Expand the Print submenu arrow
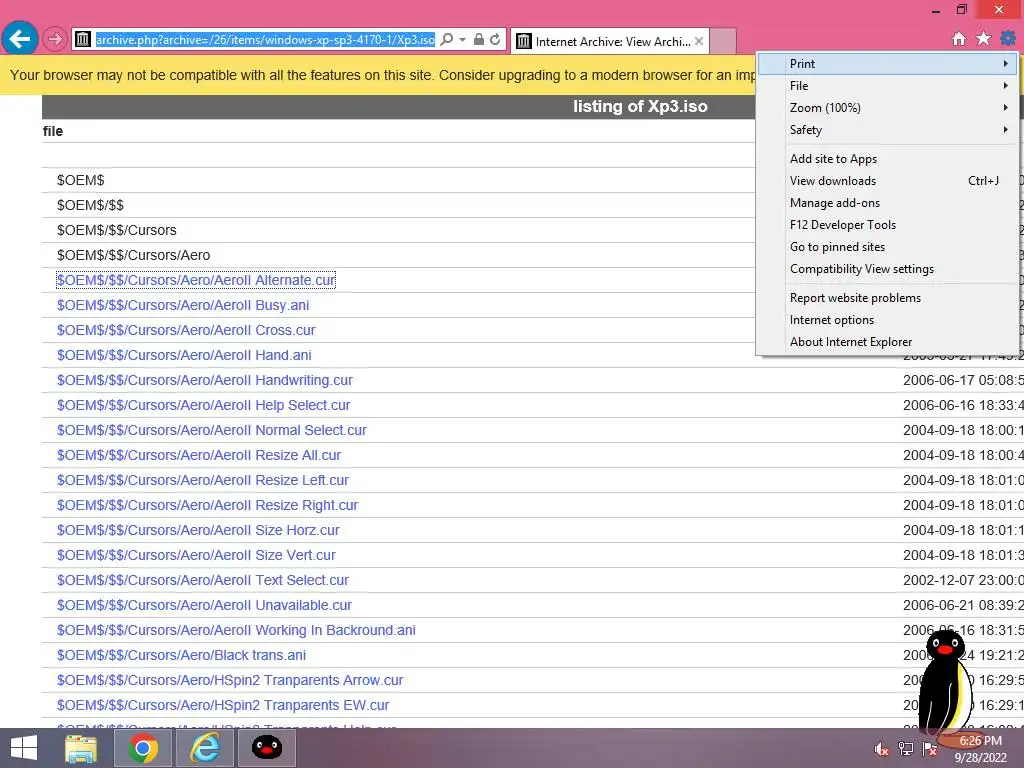The width and height of the screenshot is (1024, 768). click(1006, 64)
